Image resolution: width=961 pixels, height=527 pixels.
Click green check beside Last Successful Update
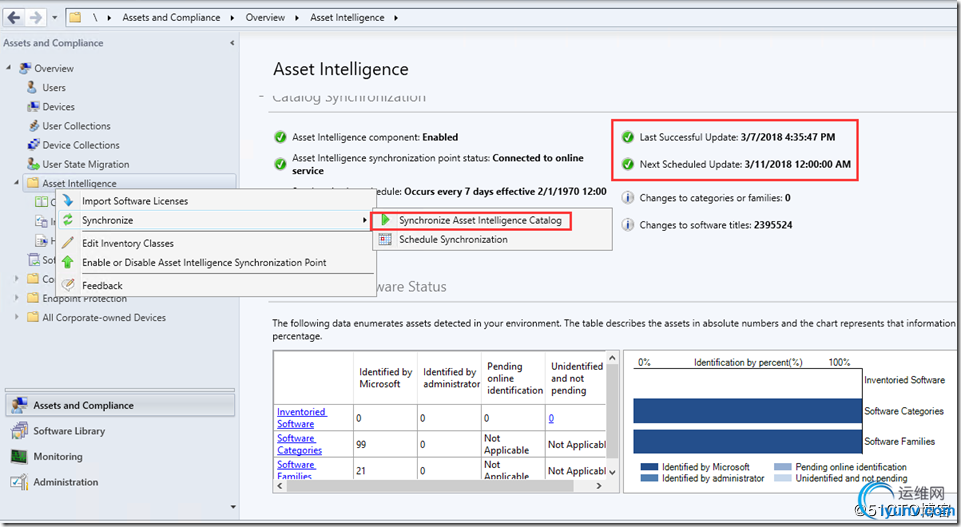pos(628,137)
